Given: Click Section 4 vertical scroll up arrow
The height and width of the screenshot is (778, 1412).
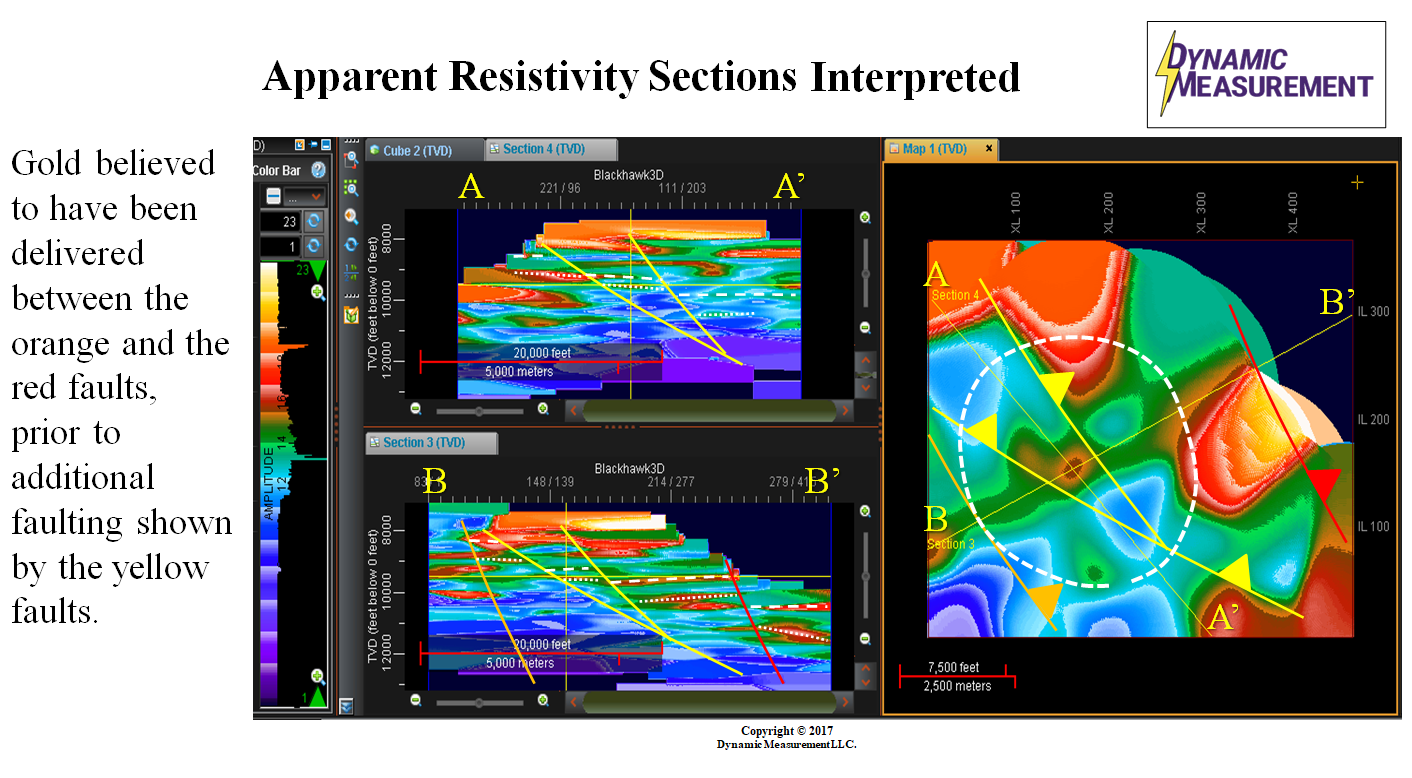Looking at the screenshot, I should (866, 361).
